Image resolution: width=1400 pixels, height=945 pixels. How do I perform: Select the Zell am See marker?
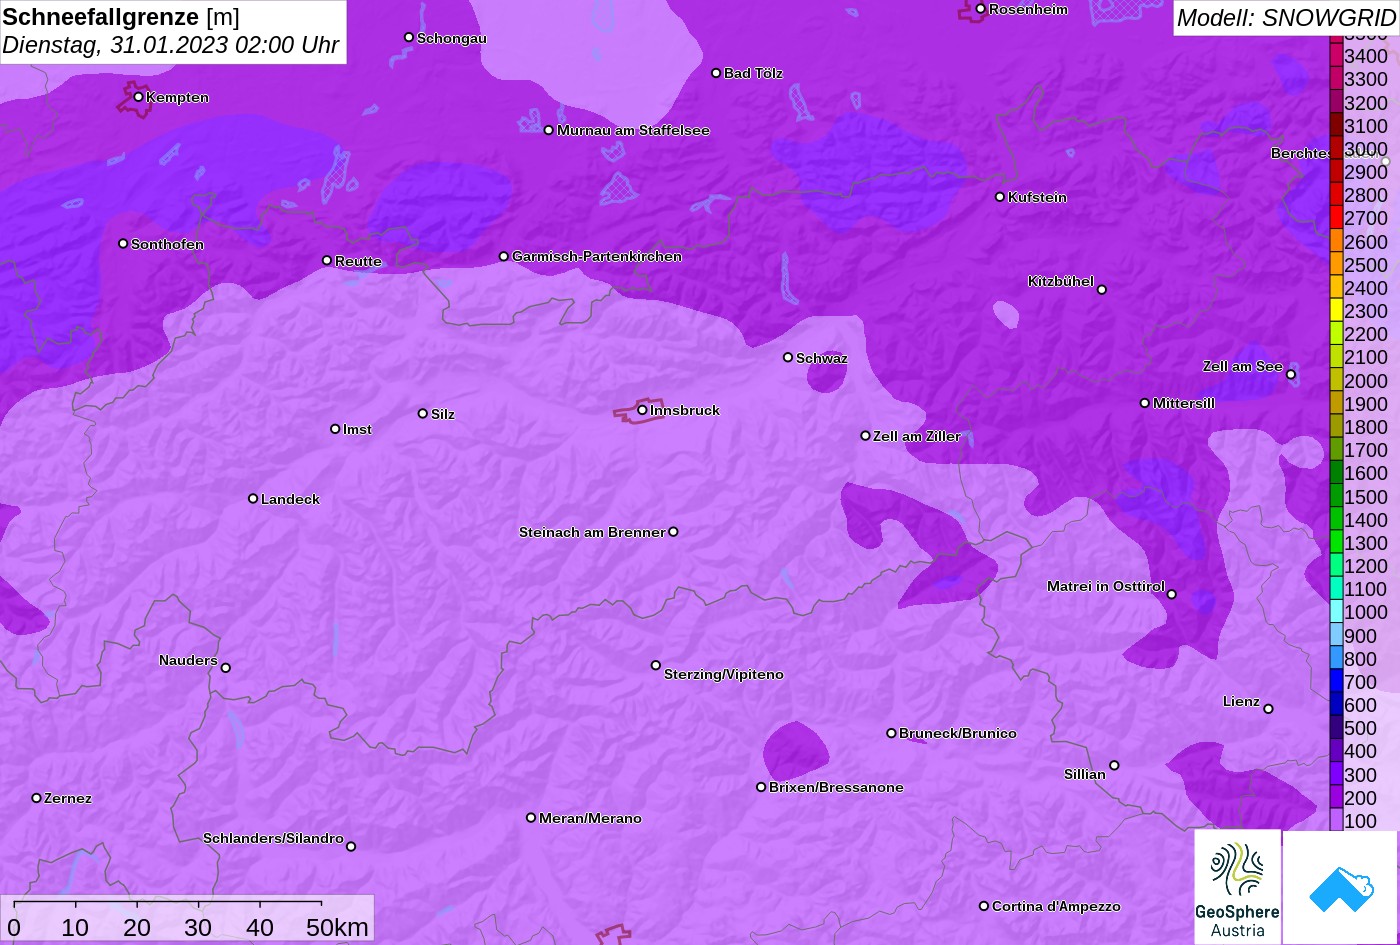click(x=1291, y=375)
